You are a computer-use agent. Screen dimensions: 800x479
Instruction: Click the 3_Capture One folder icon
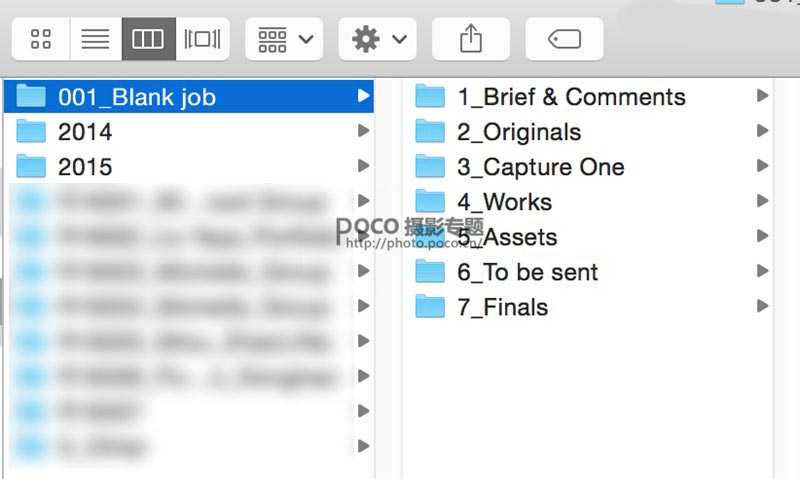(x=430, y=167)
